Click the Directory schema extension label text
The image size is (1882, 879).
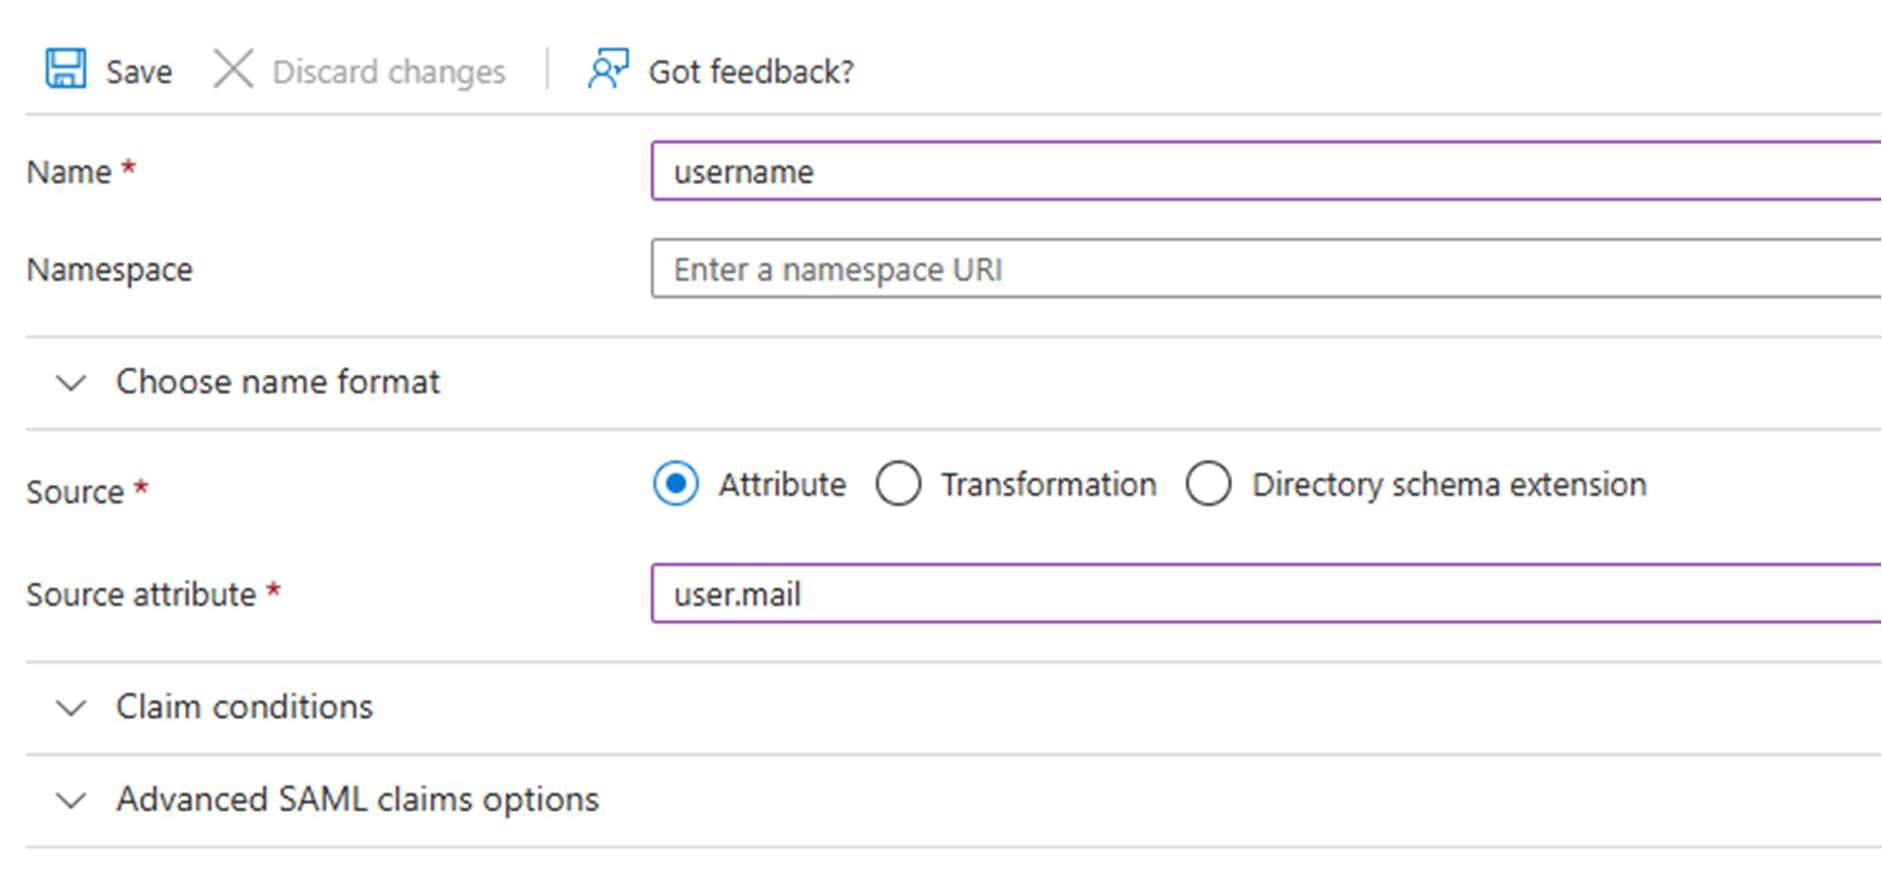(x=1448, y=485)
